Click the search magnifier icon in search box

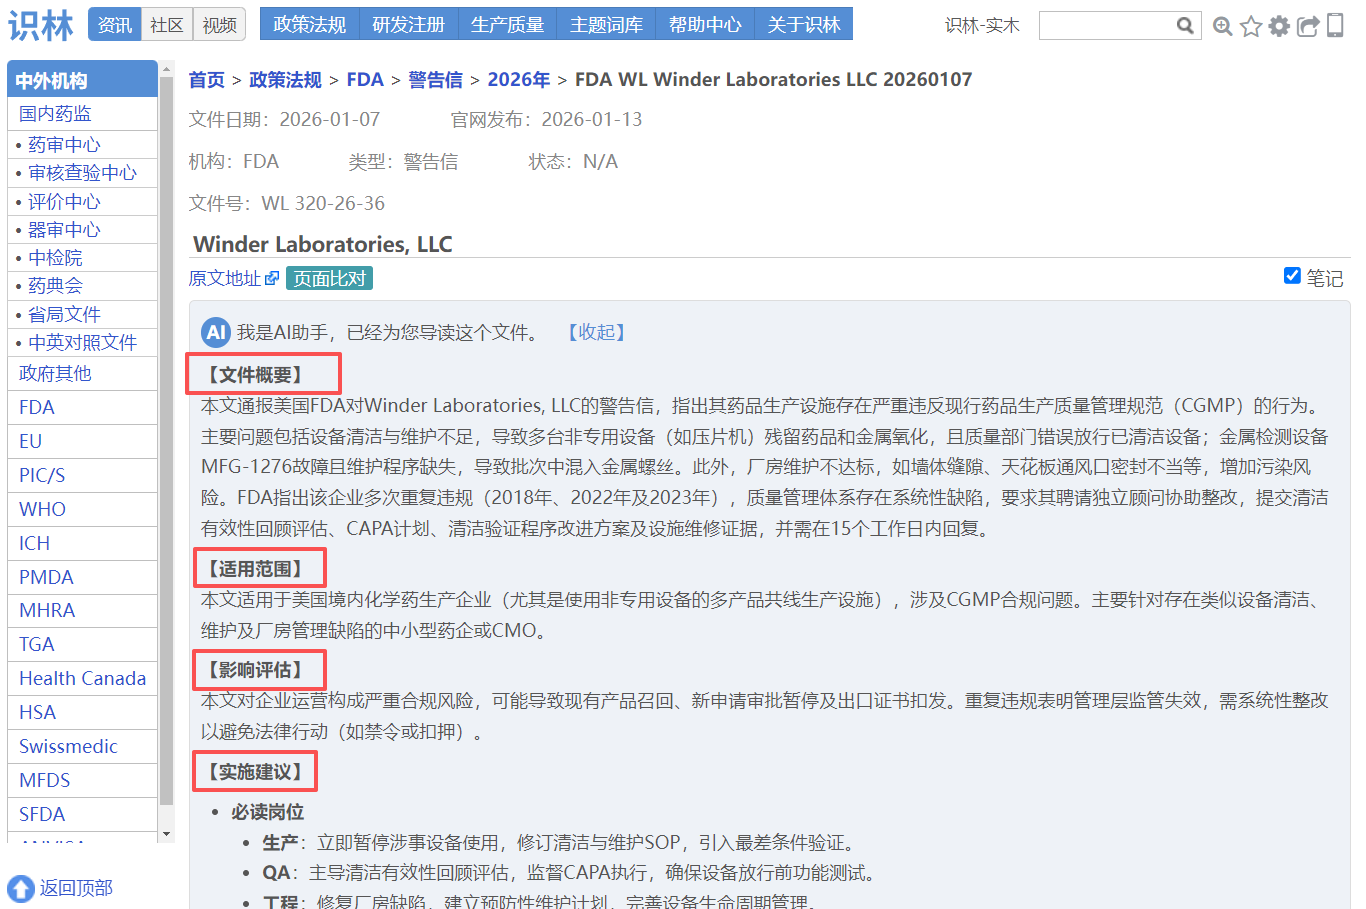(1185, 25)
